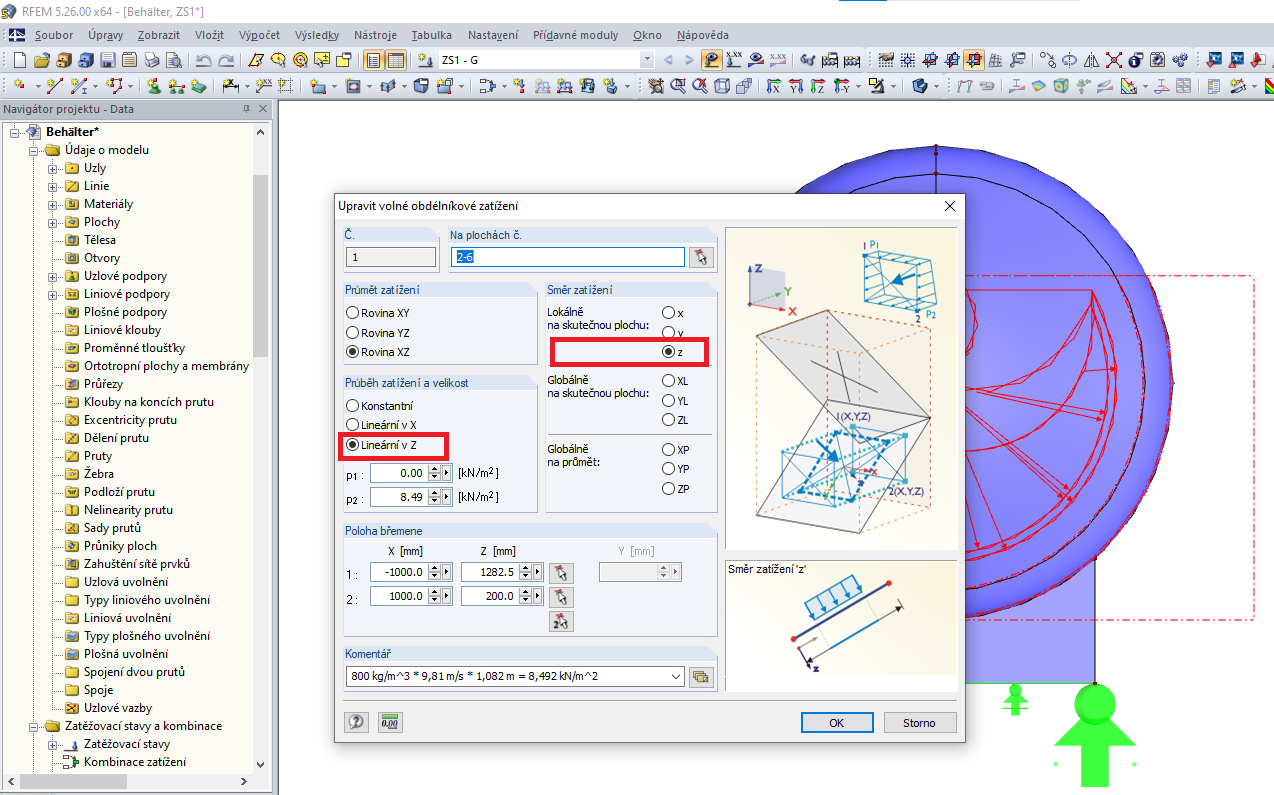Pick both positions via window selection

(561, 621)
